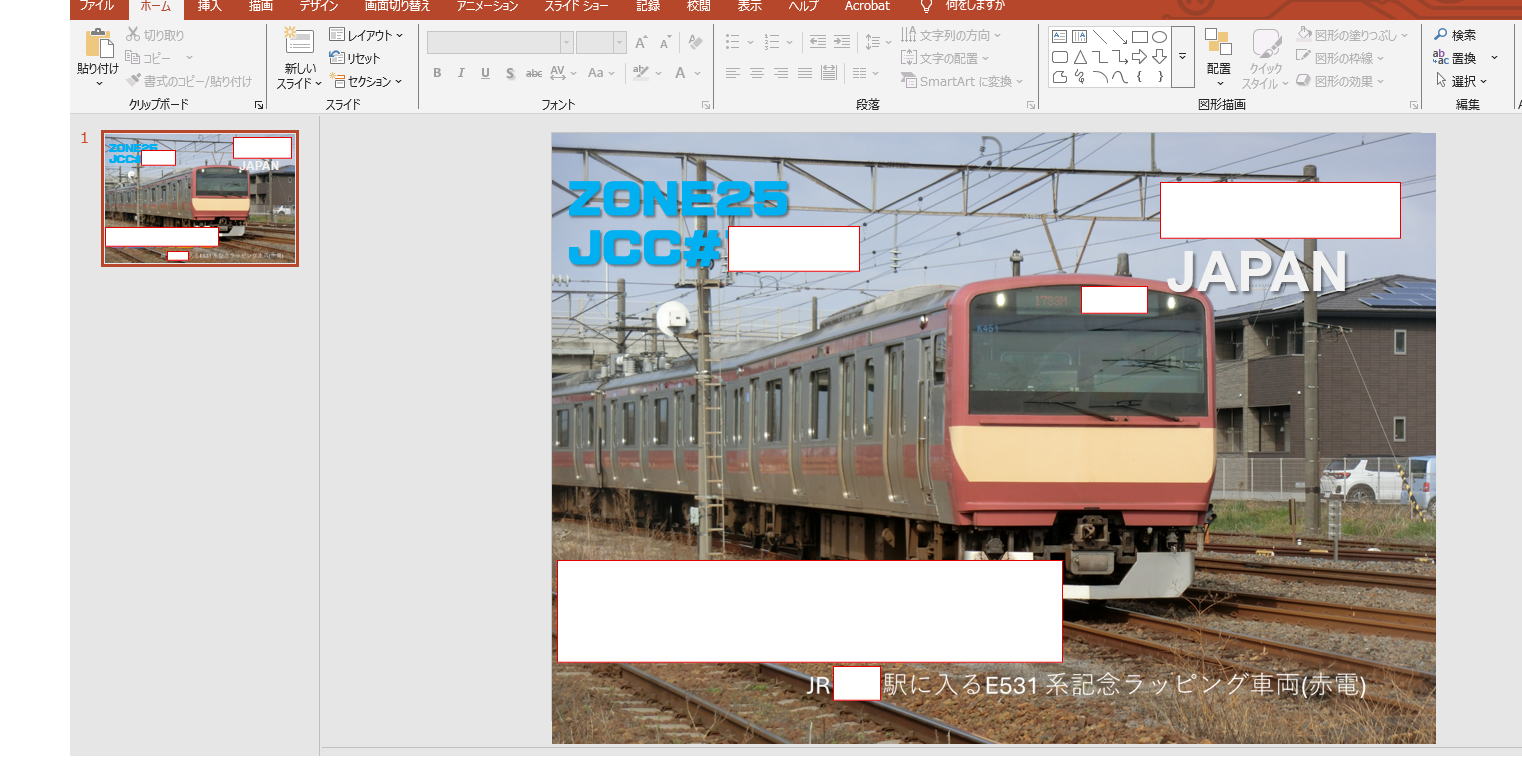This screenshot has width=1522, height=772.
Task: Select the text box shape in gallery
Action: click(x=1060, y=37)
